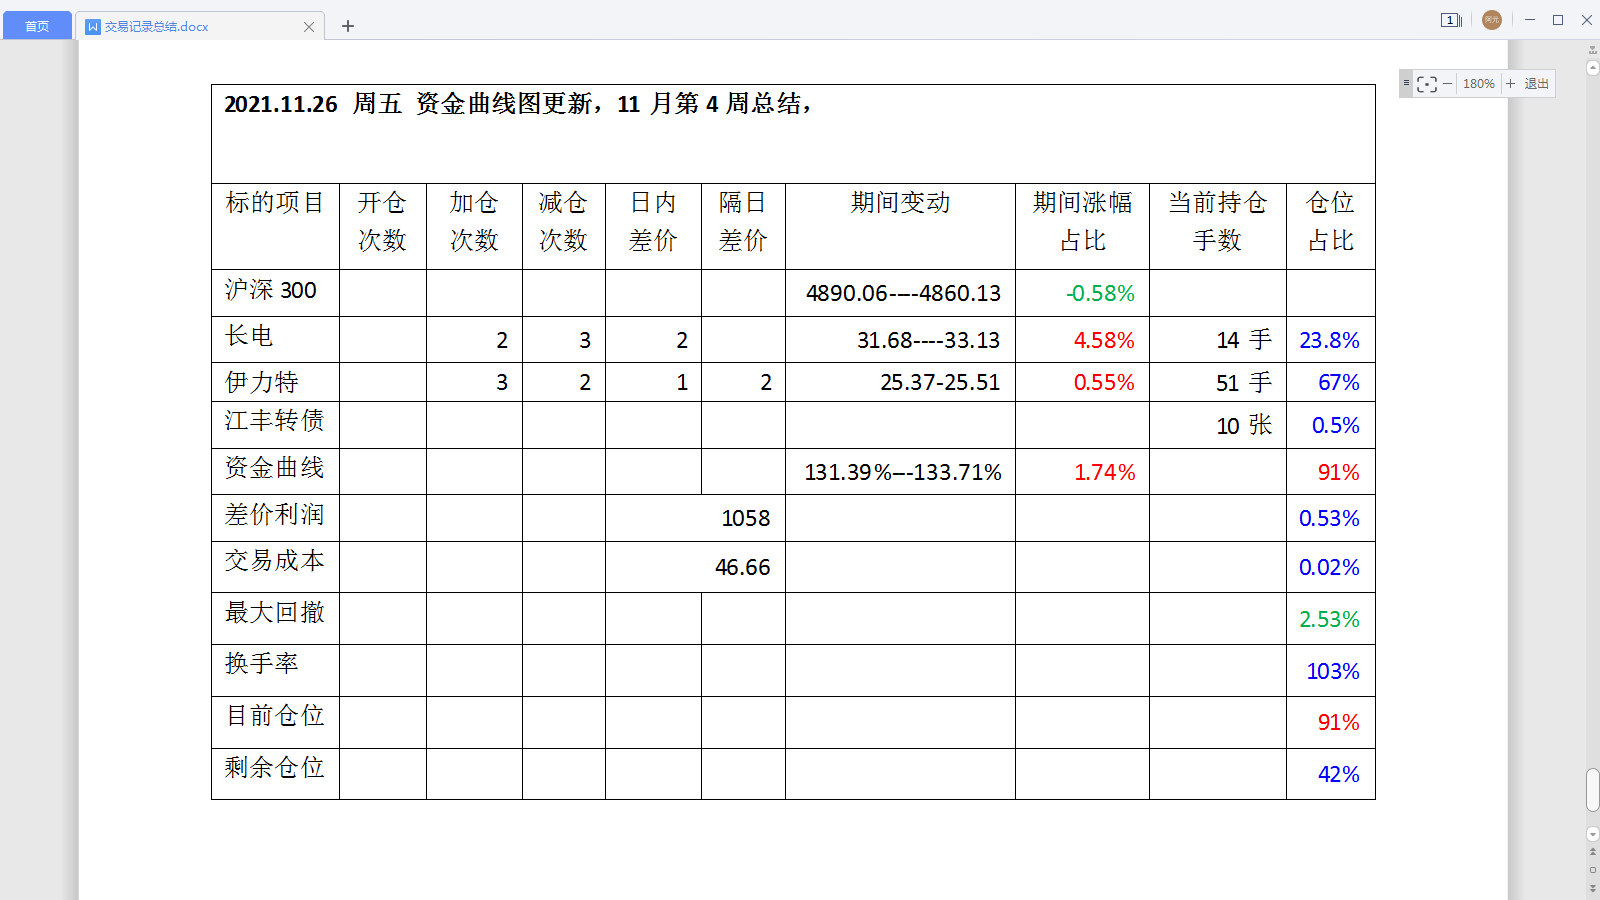
Task: Zoom in with the plus icon
Action: 1511,84
